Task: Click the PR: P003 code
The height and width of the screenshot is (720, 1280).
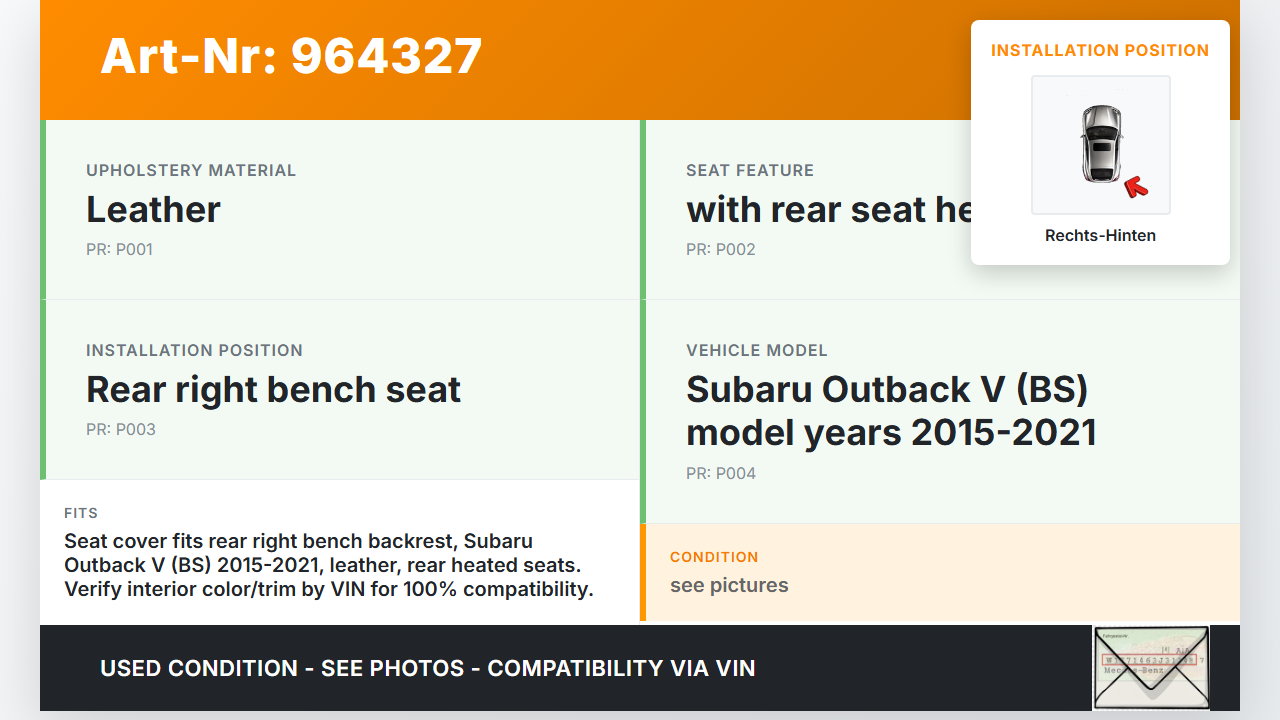Action: pos(120,430)
